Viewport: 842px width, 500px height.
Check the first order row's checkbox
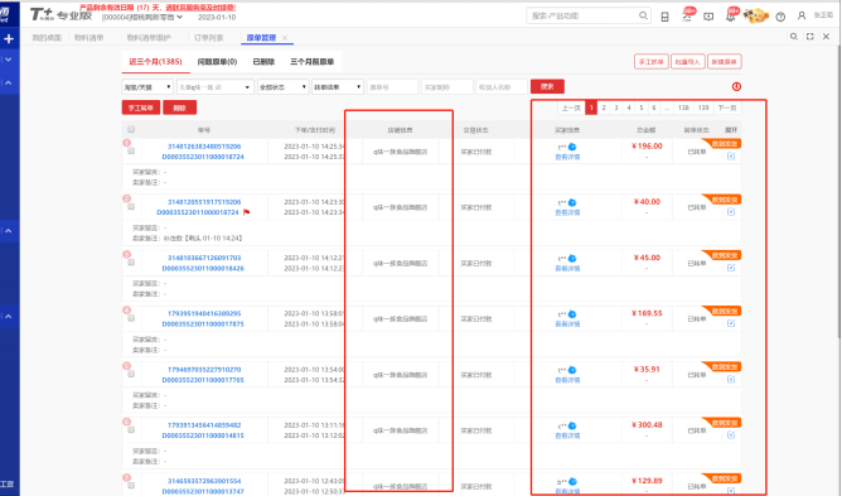point(131,152)
